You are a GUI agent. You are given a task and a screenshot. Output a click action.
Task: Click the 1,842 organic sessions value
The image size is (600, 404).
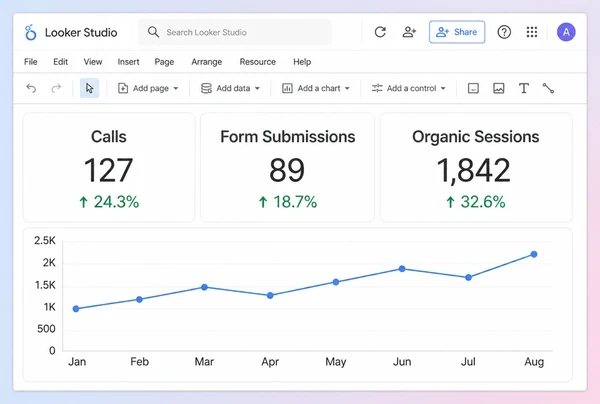[473, 171]
